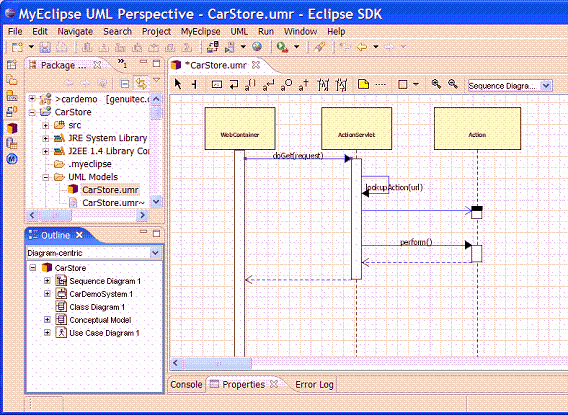Collapse the CarStore project node
This screenshot has height=415, width=568.
pos(32,112)
